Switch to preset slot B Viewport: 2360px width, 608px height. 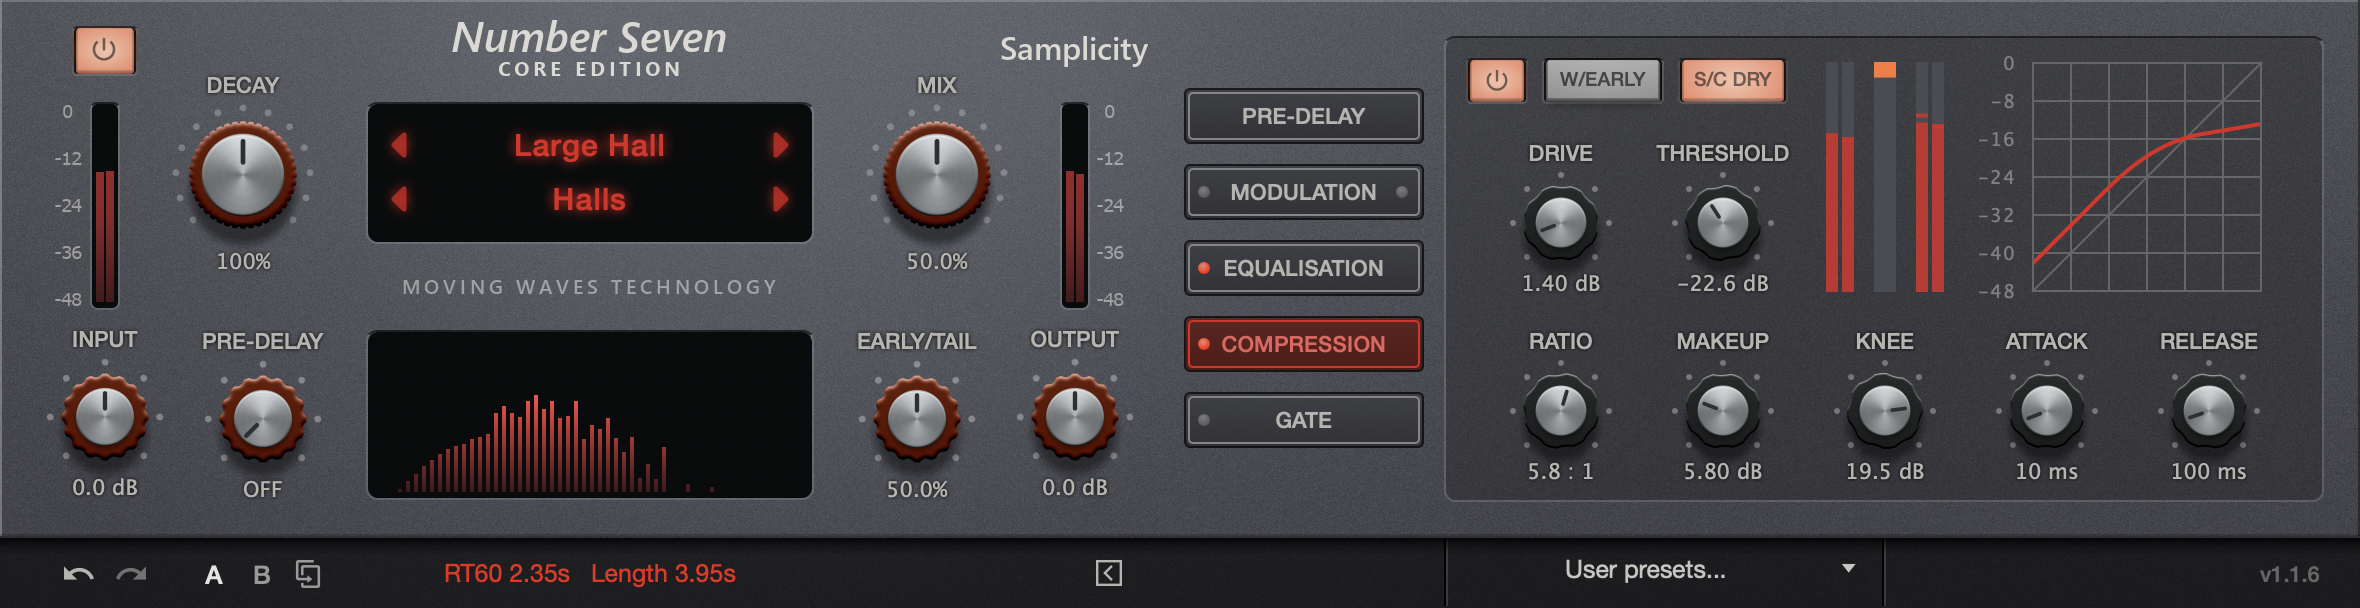click(262, 575)
